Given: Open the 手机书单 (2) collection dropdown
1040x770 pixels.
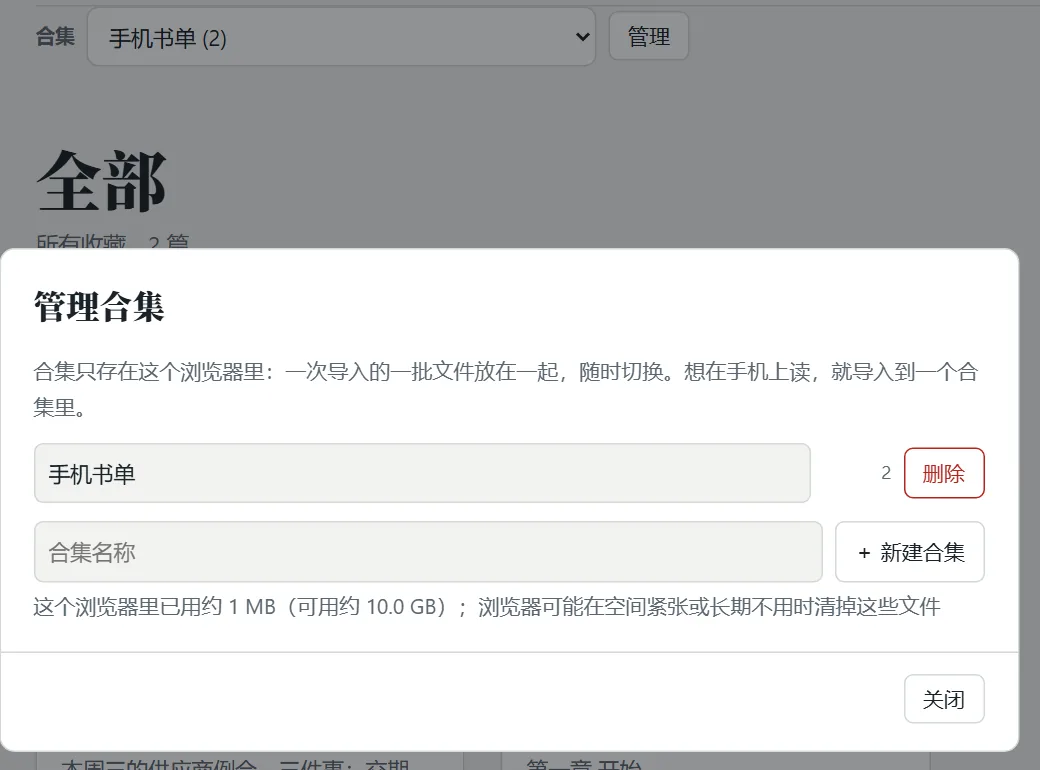Looking at the screenshot, I should click(x=341, y=37).
